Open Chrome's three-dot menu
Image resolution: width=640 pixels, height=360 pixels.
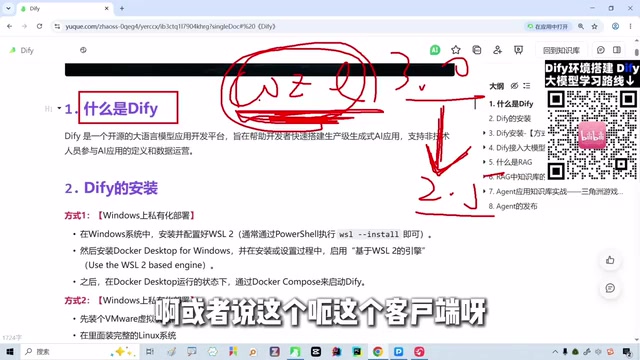click(x=631, y=26)
